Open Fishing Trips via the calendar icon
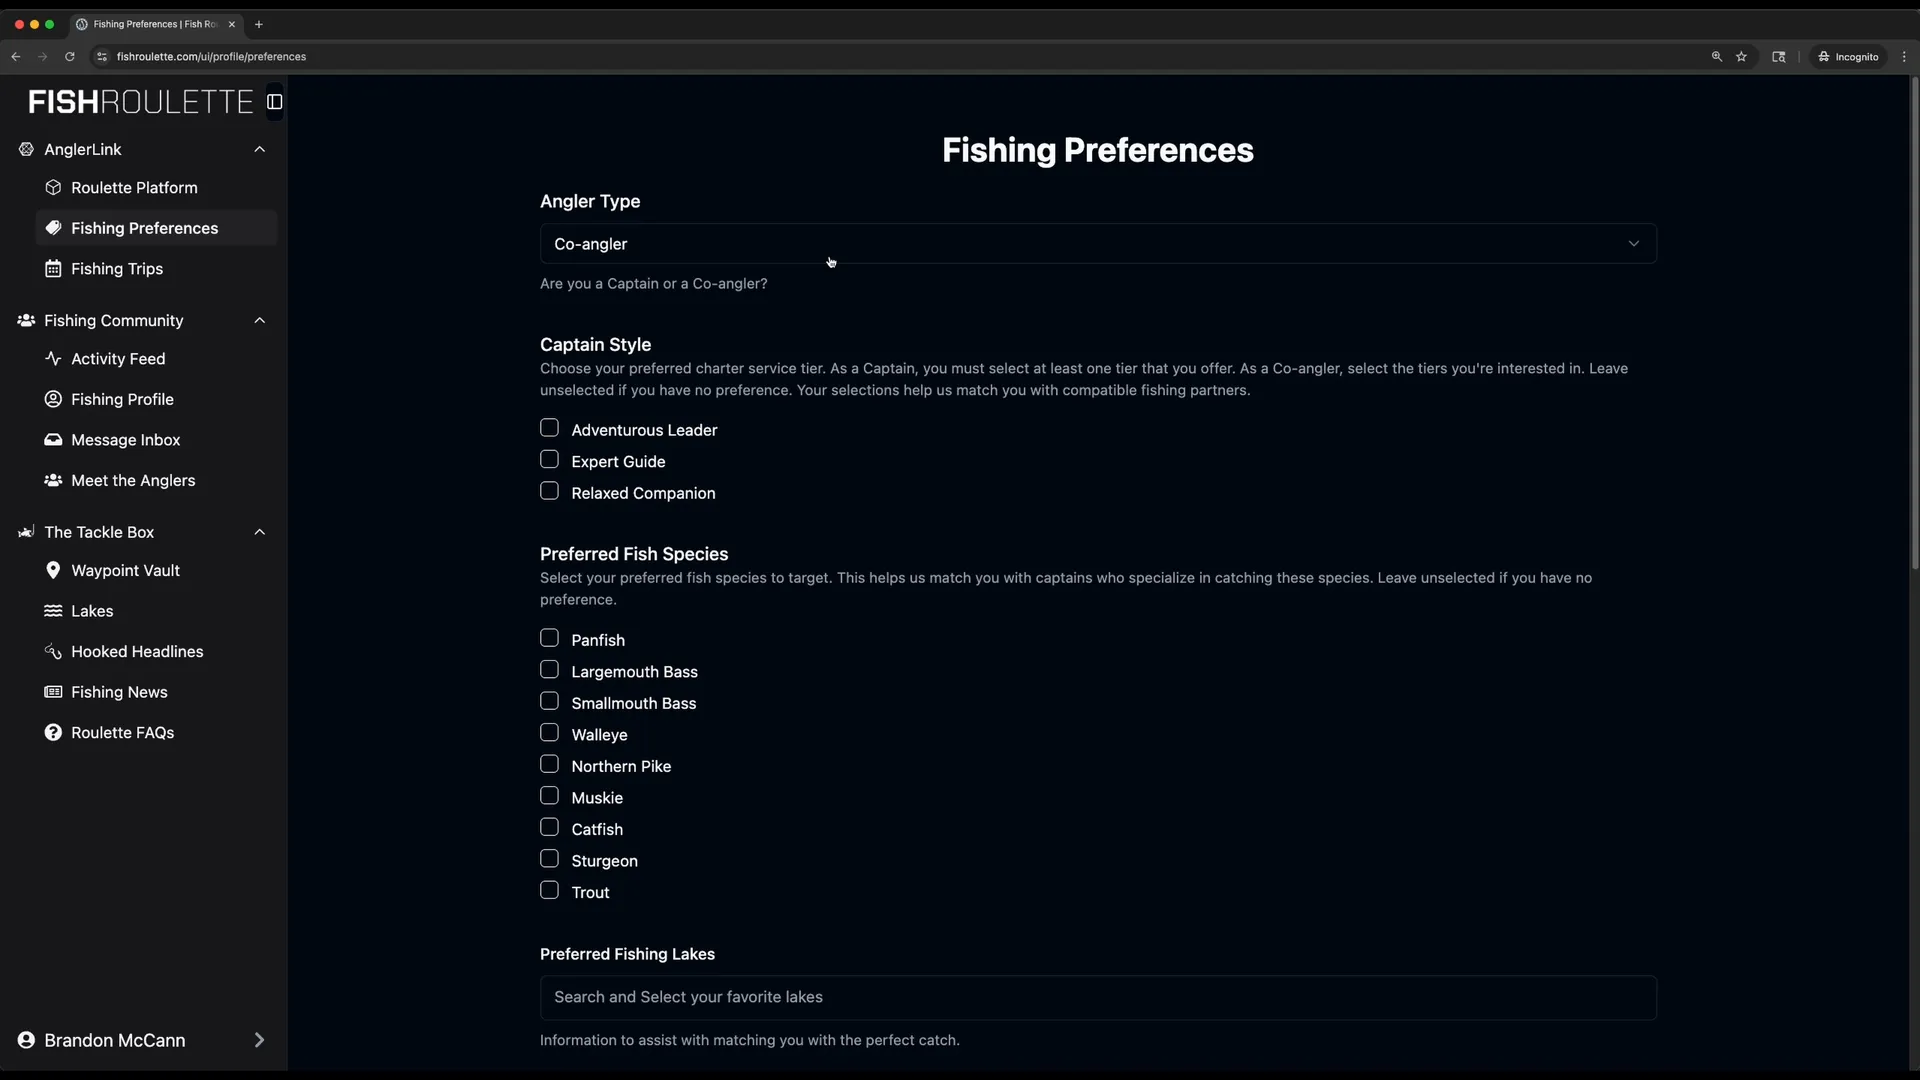The width and height of the screenshot is (1920, 1080). coord(55,268)
